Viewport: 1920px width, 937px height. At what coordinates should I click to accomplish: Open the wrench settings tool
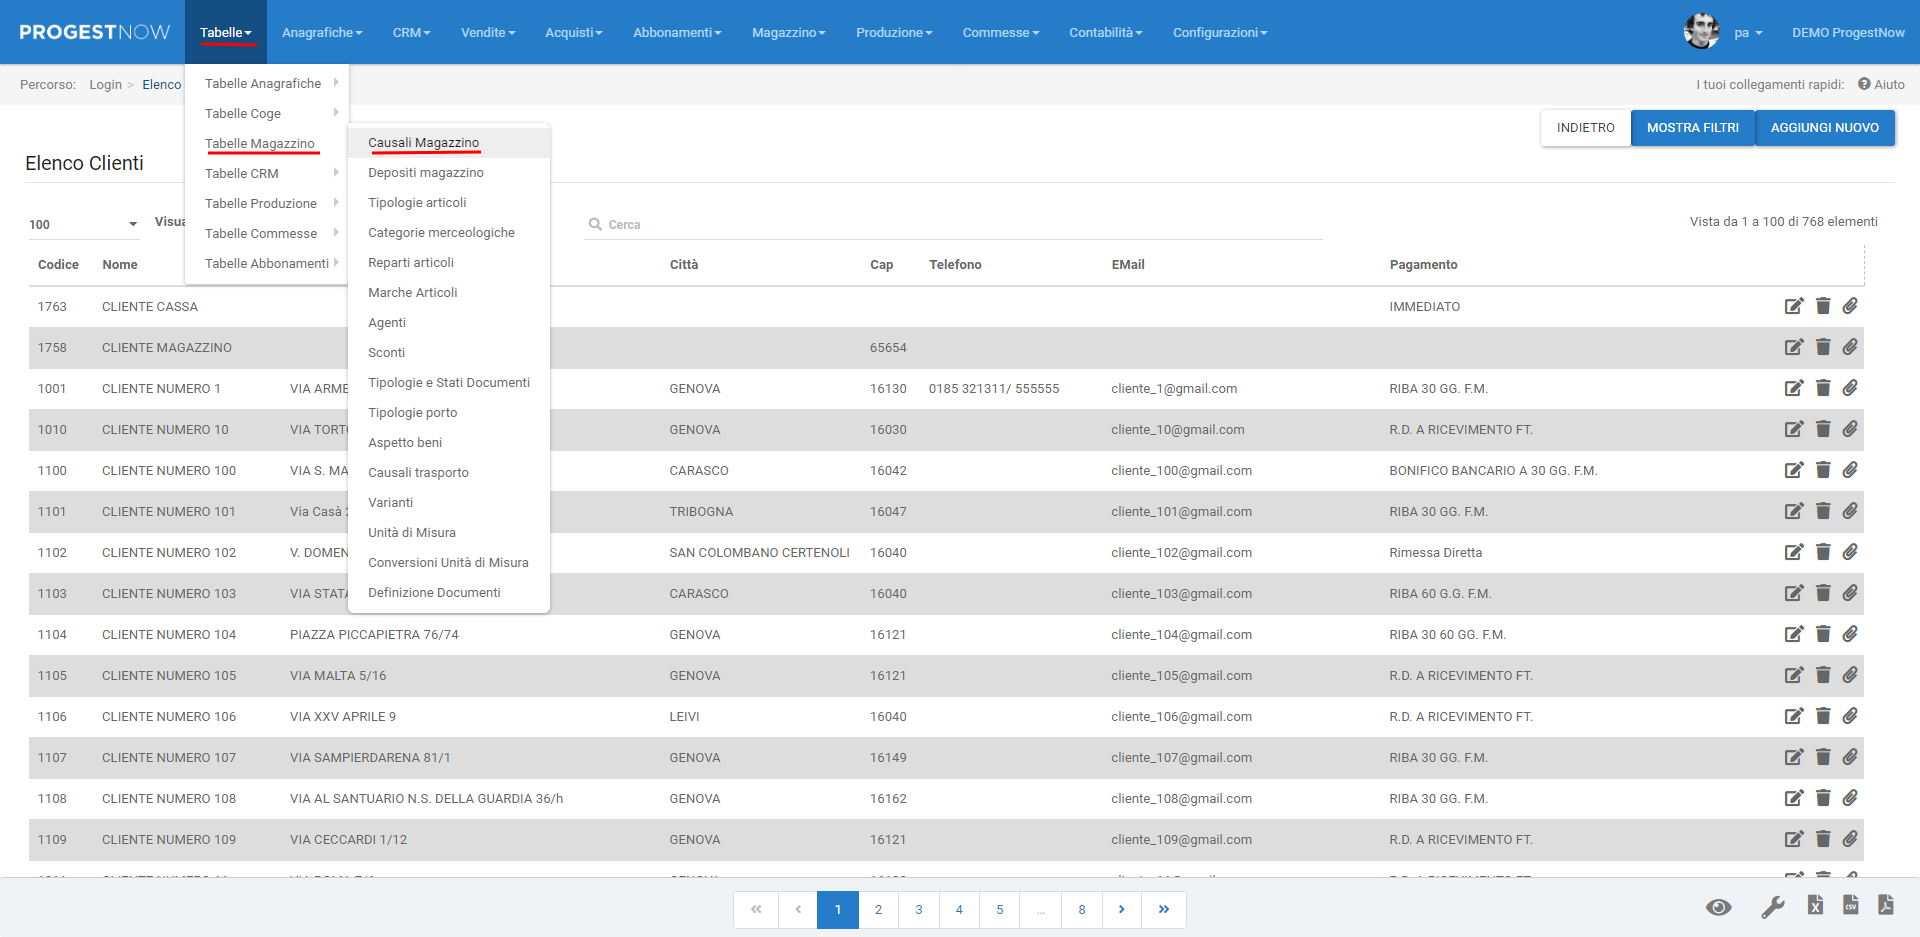pos(1772,907)
